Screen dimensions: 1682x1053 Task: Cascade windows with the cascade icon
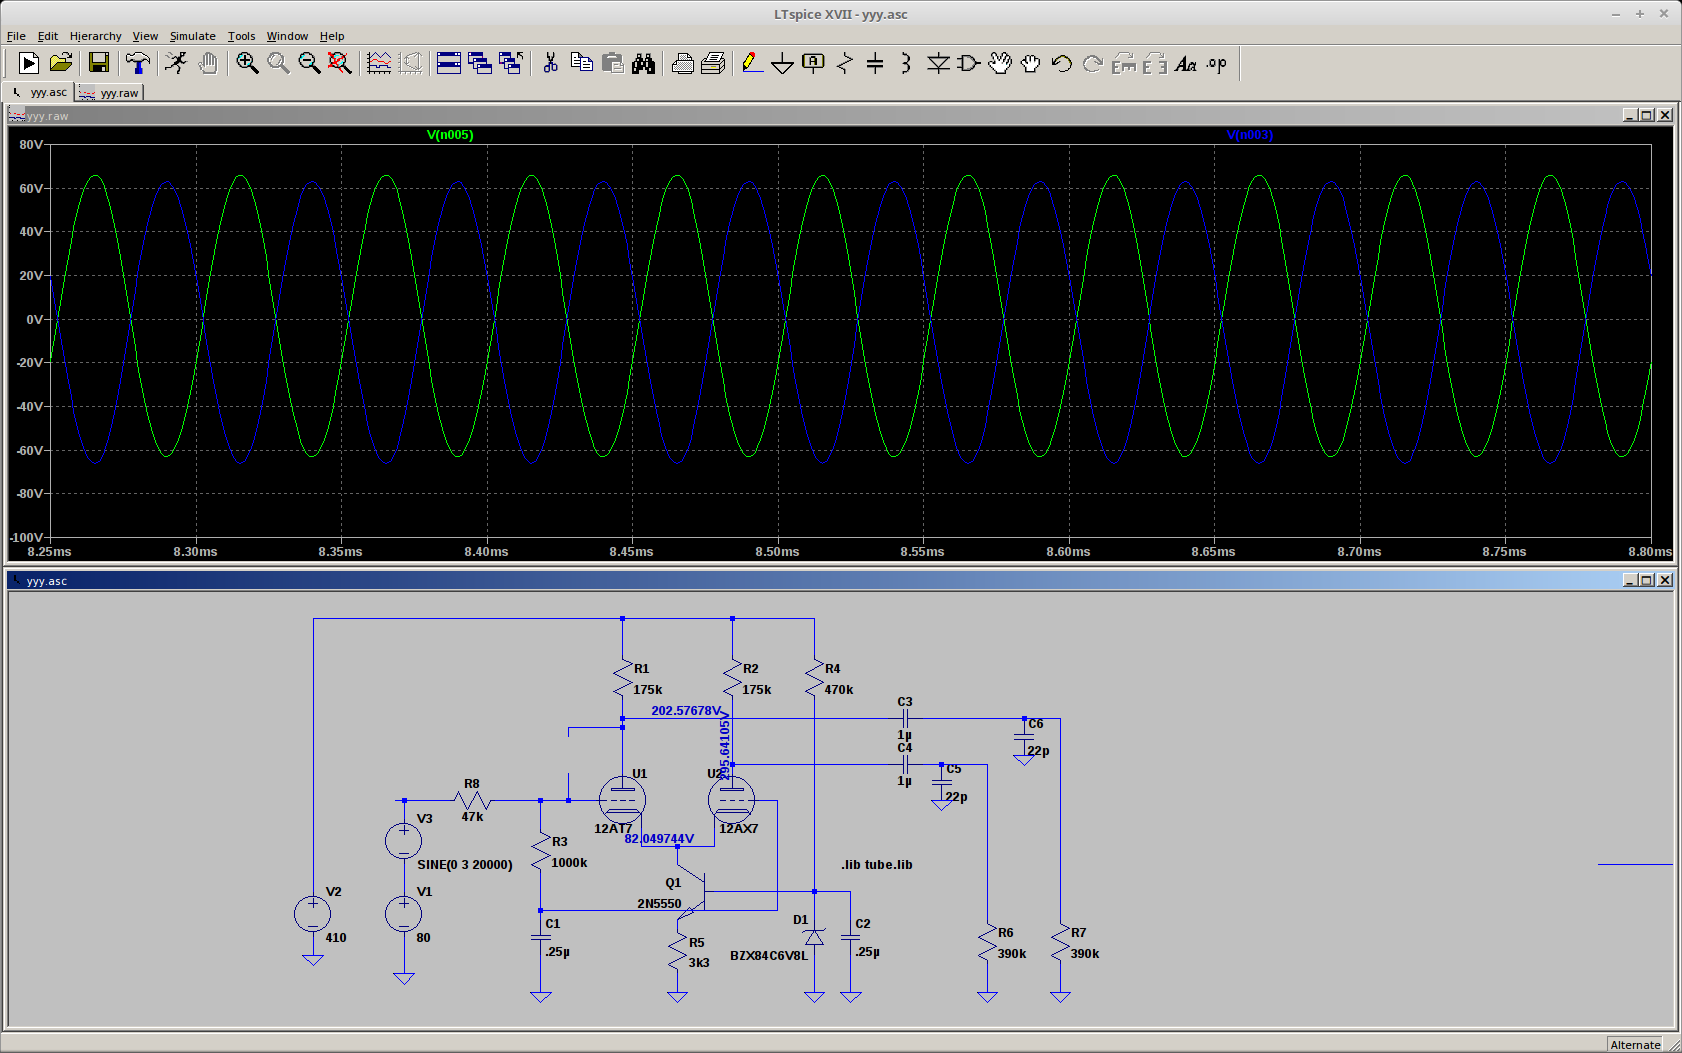coord(480,63)
